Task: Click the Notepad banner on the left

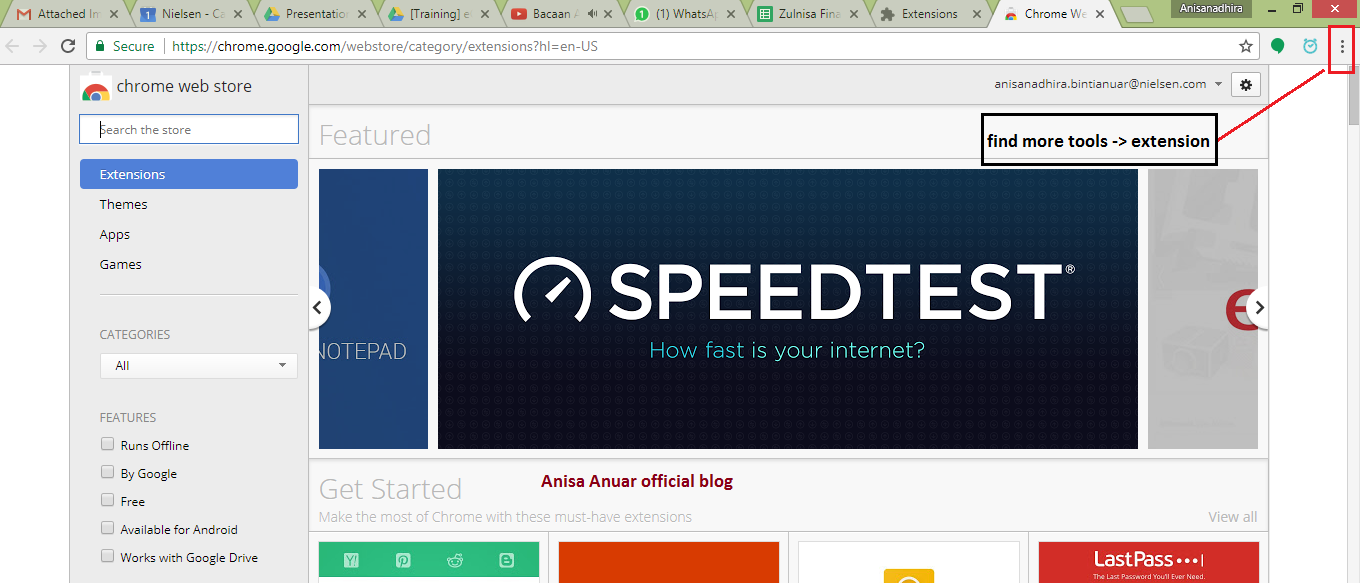Action: coord(373,309)
